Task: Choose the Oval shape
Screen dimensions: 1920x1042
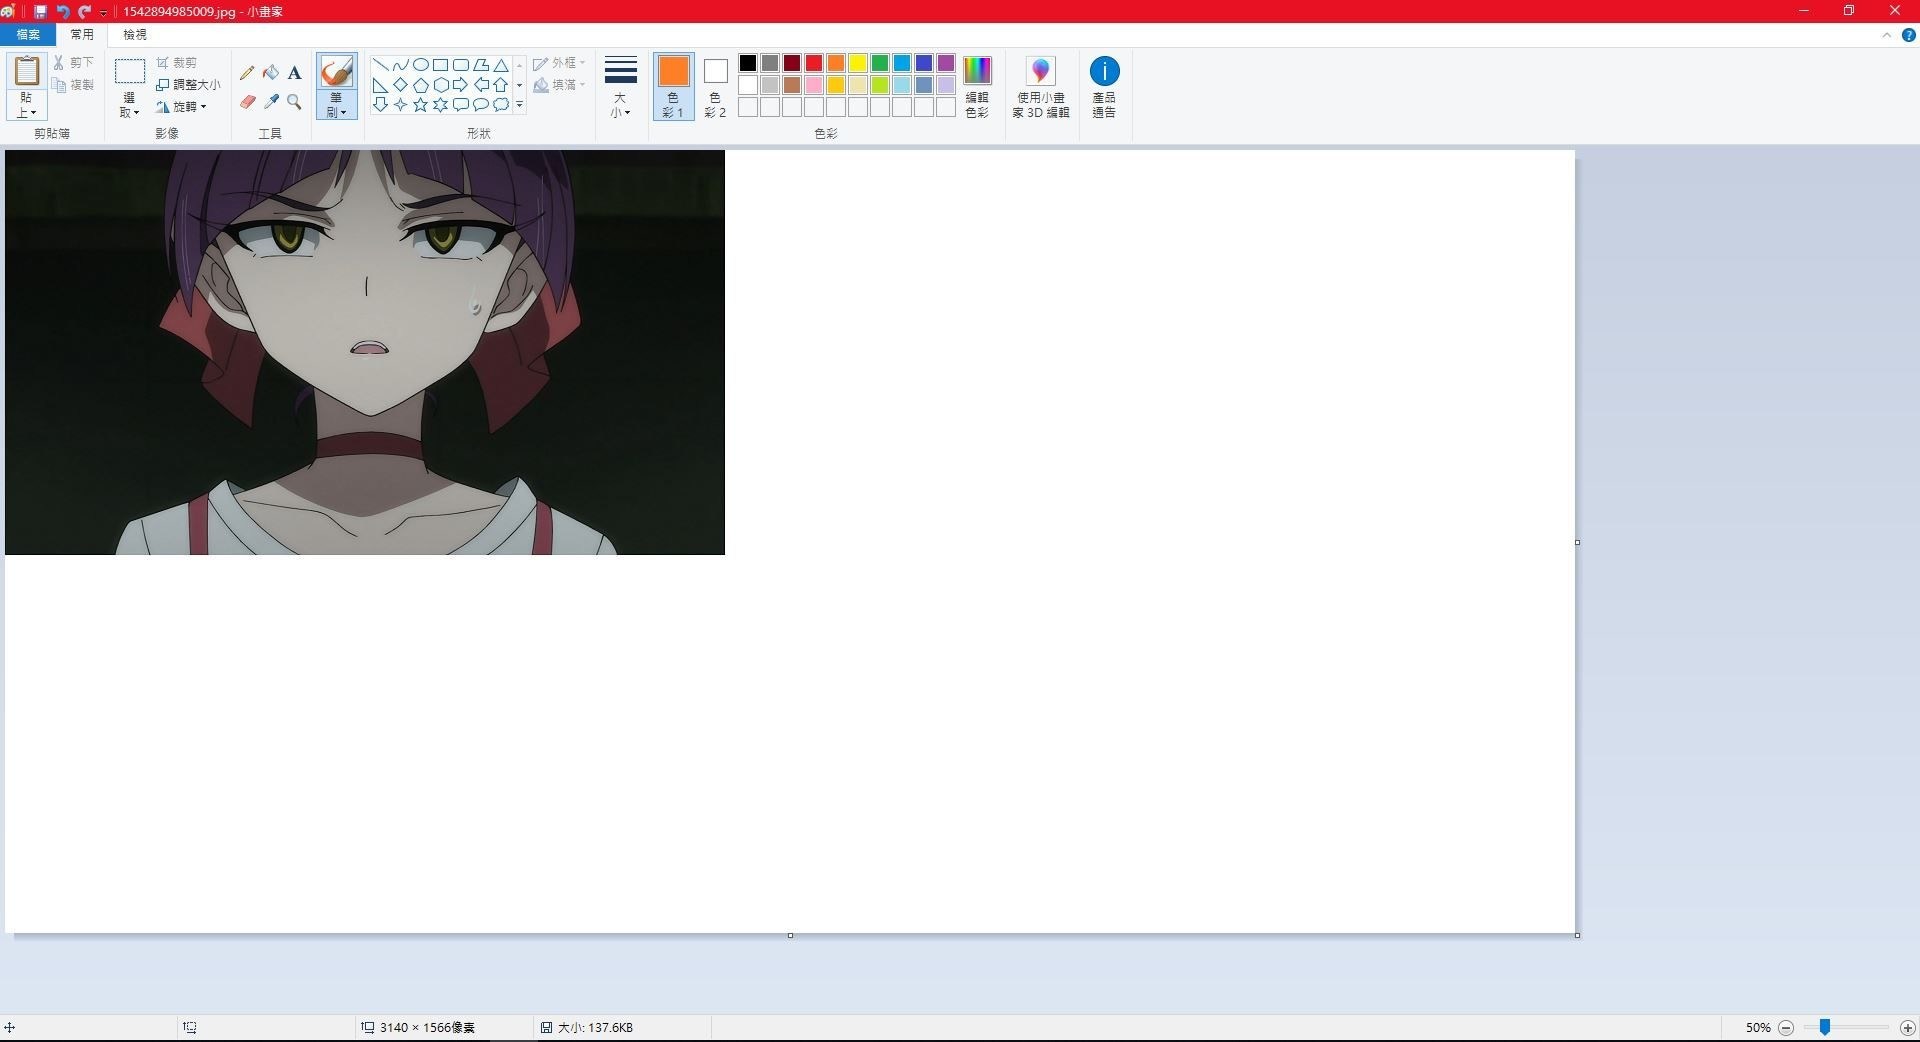Action: 420,65
